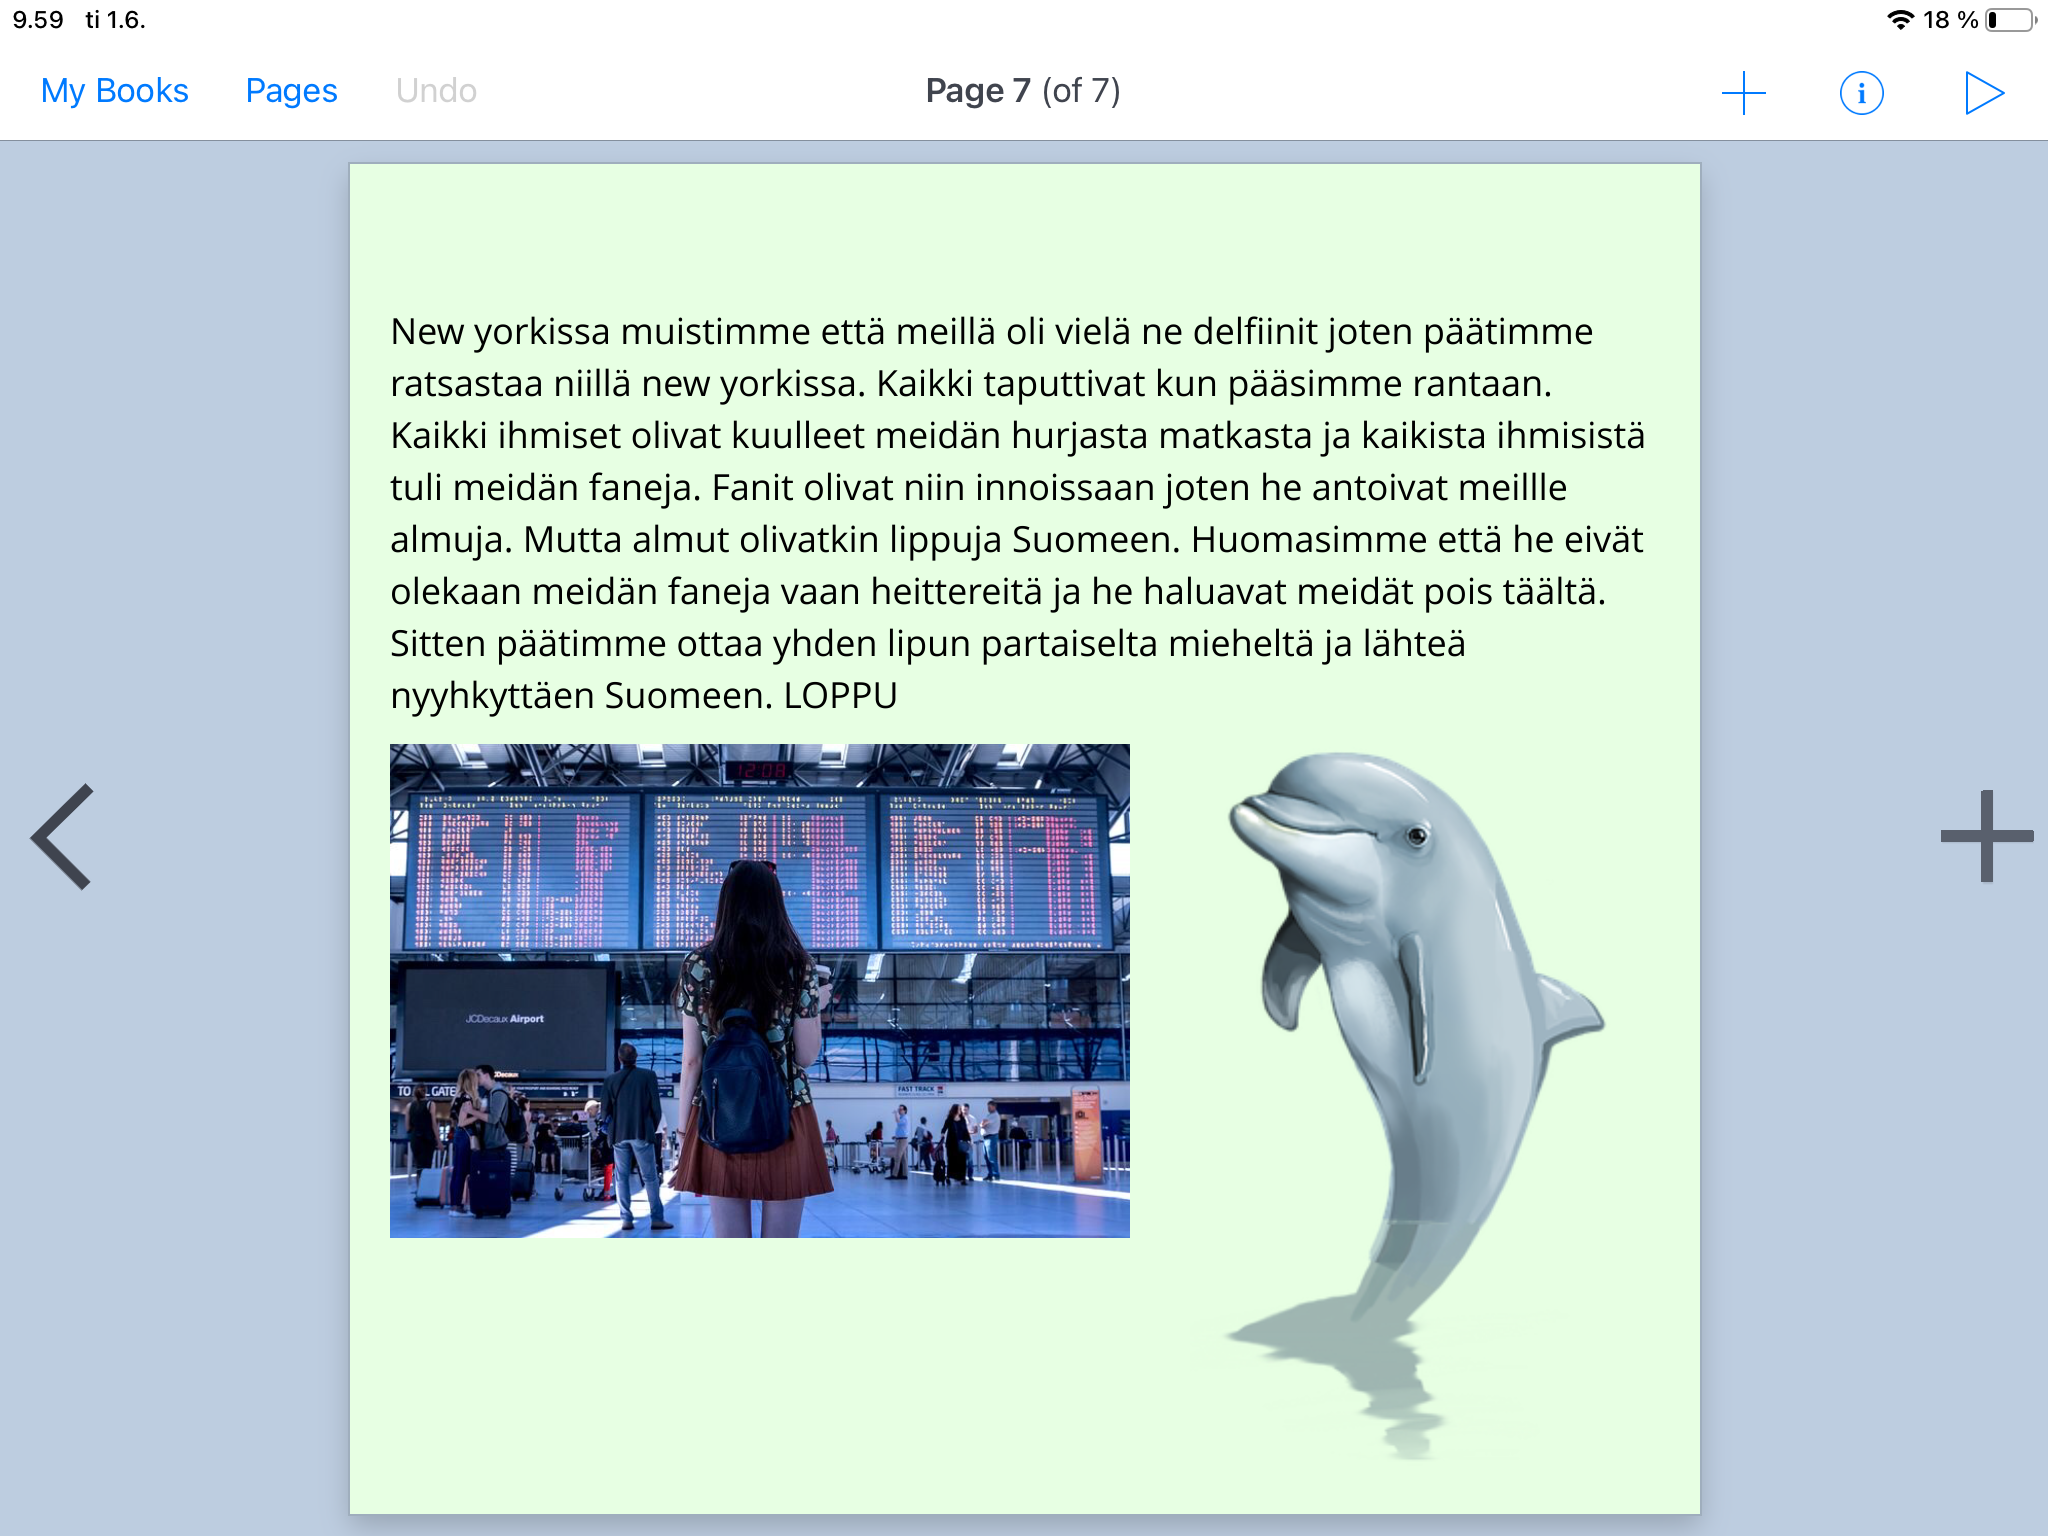Select the airport photo image
Image resolution: width=2048 pixels, height=1536 pixels.
tap(759, 990)
